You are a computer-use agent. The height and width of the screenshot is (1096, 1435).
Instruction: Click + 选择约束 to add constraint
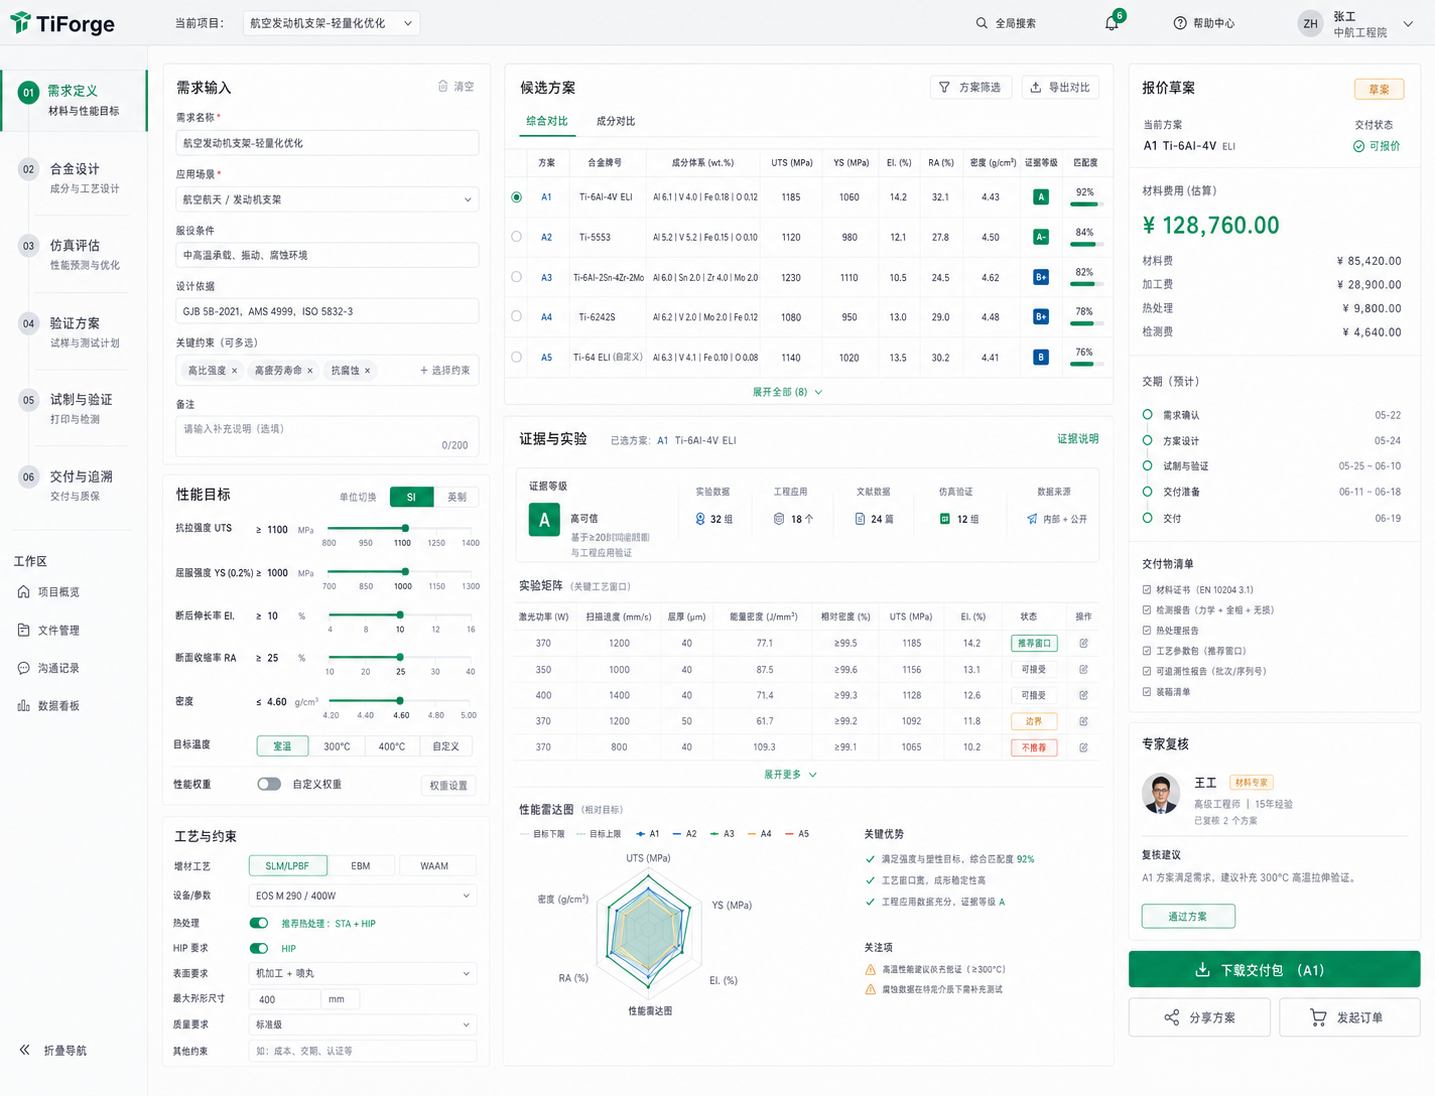coord(445,370)
